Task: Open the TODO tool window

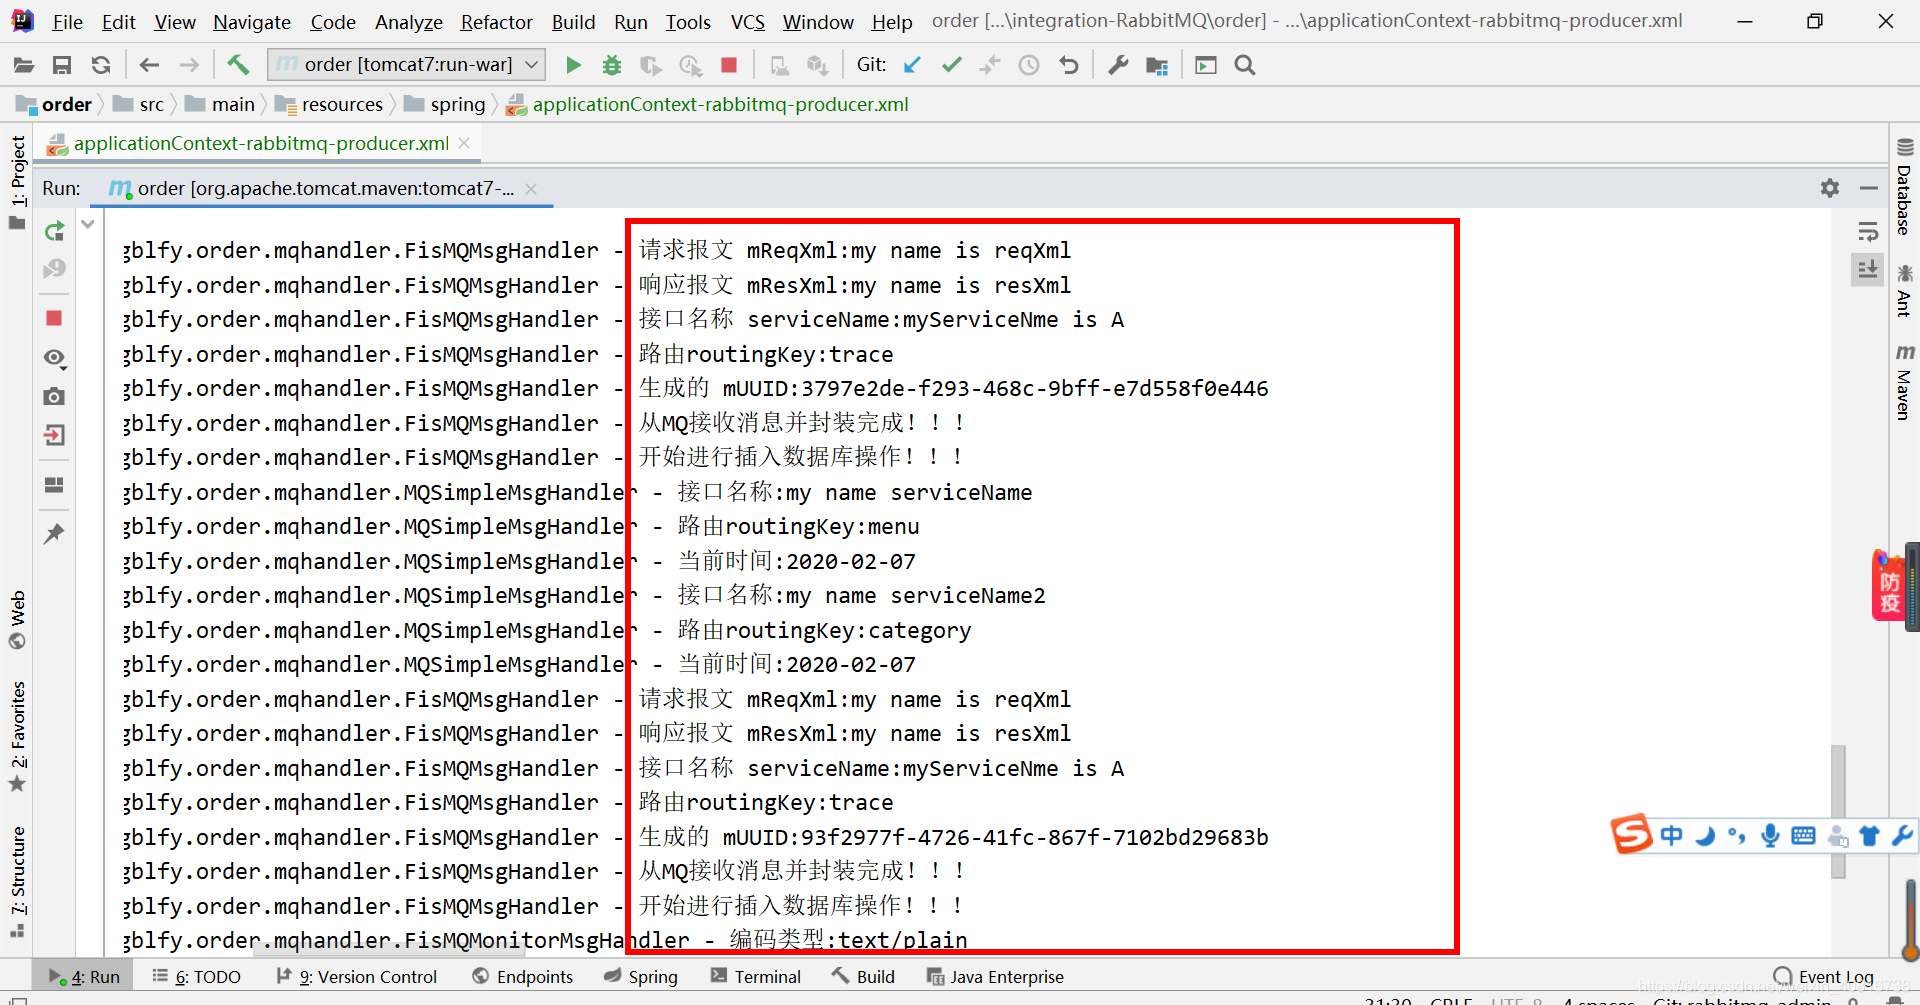Action: [x=197, y=976]
